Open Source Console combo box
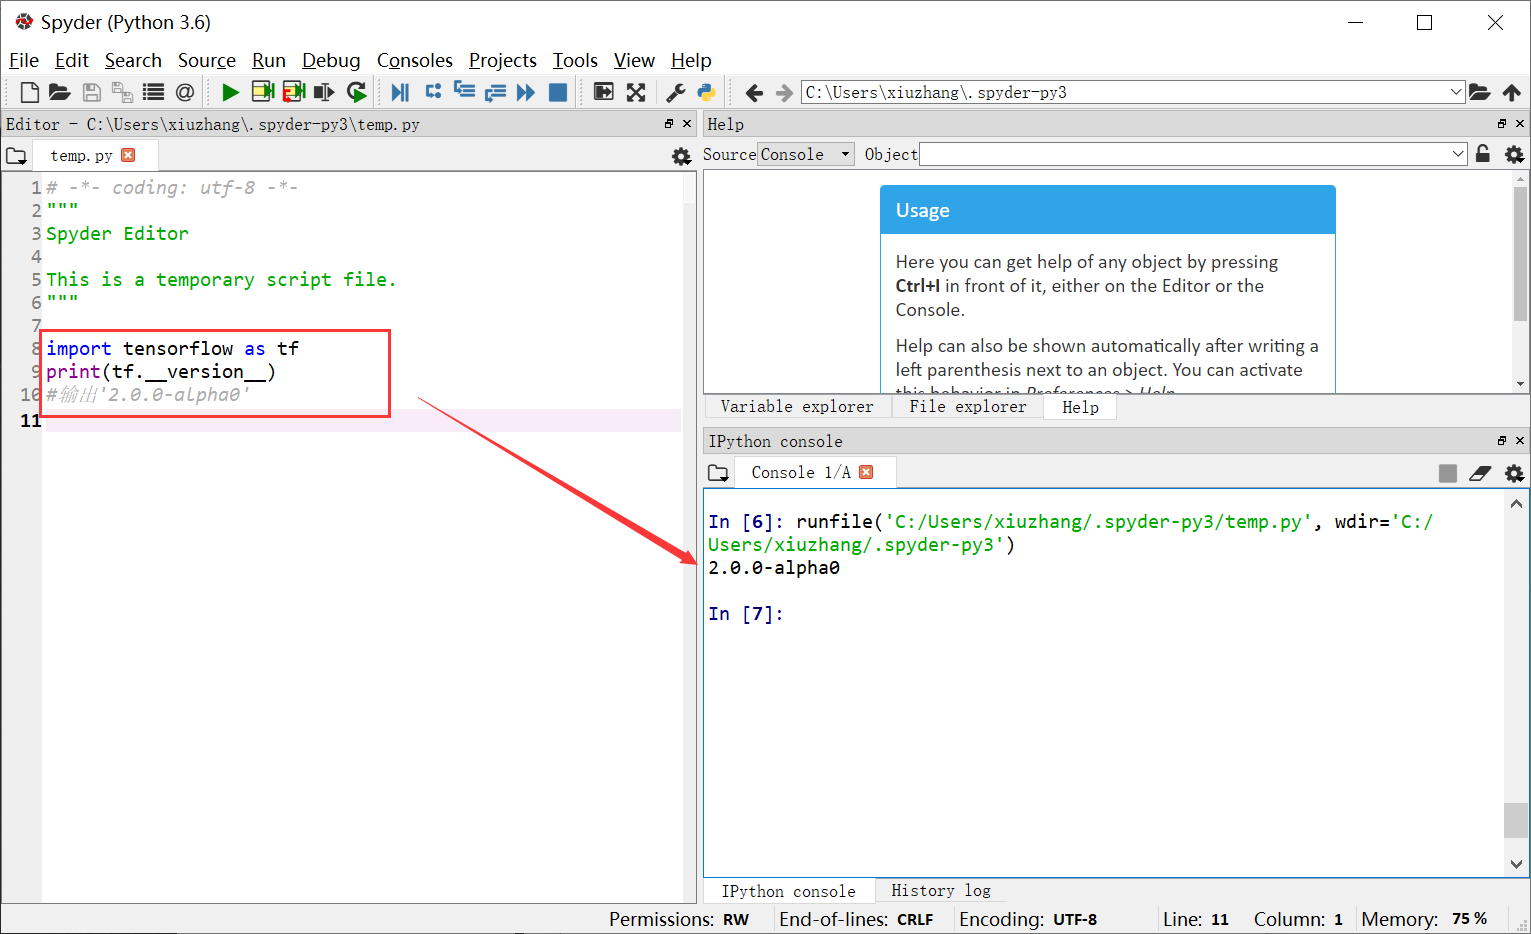 (x=806, y=154)
